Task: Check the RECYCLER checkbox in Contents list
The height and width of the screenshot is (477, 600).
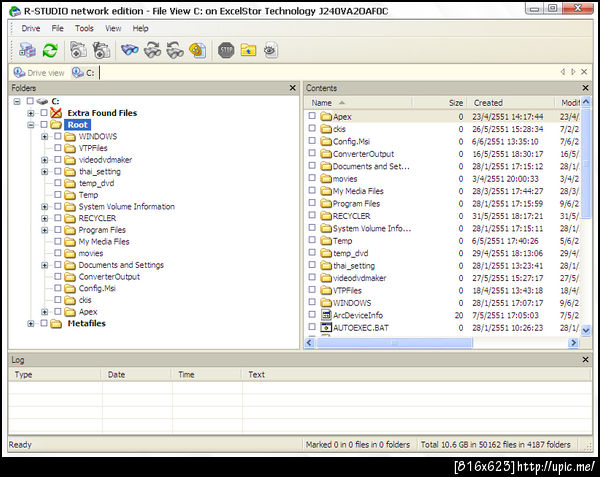Action: 312,215
